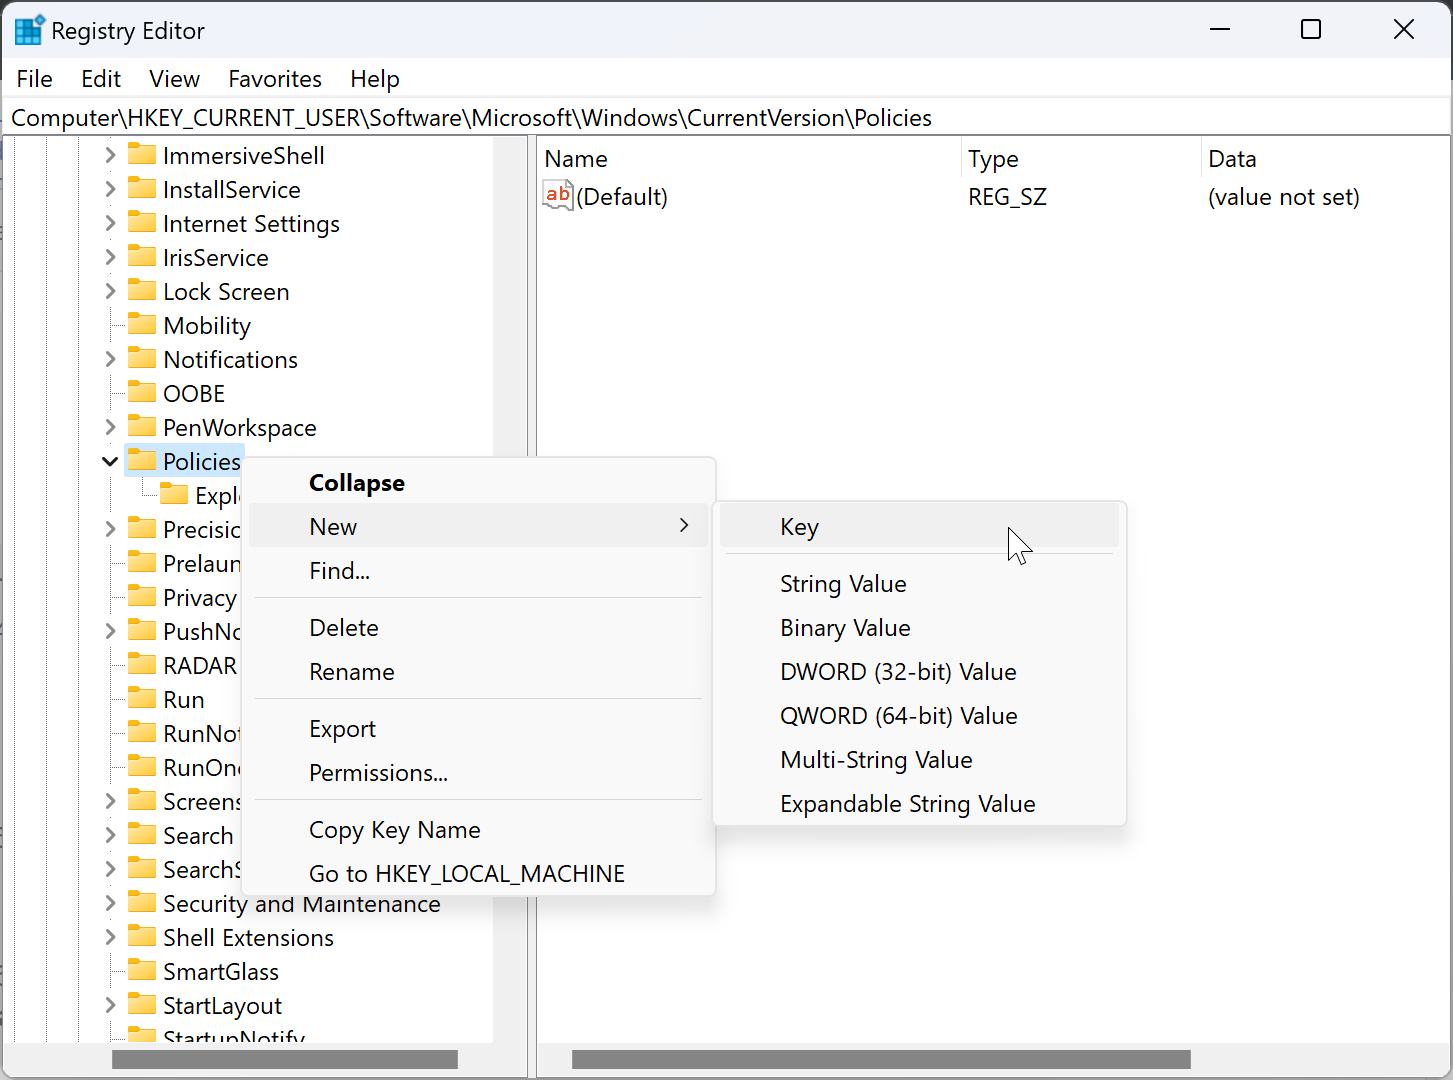Click the Data column header
1453x1080 pixels.
[1325, 159]
